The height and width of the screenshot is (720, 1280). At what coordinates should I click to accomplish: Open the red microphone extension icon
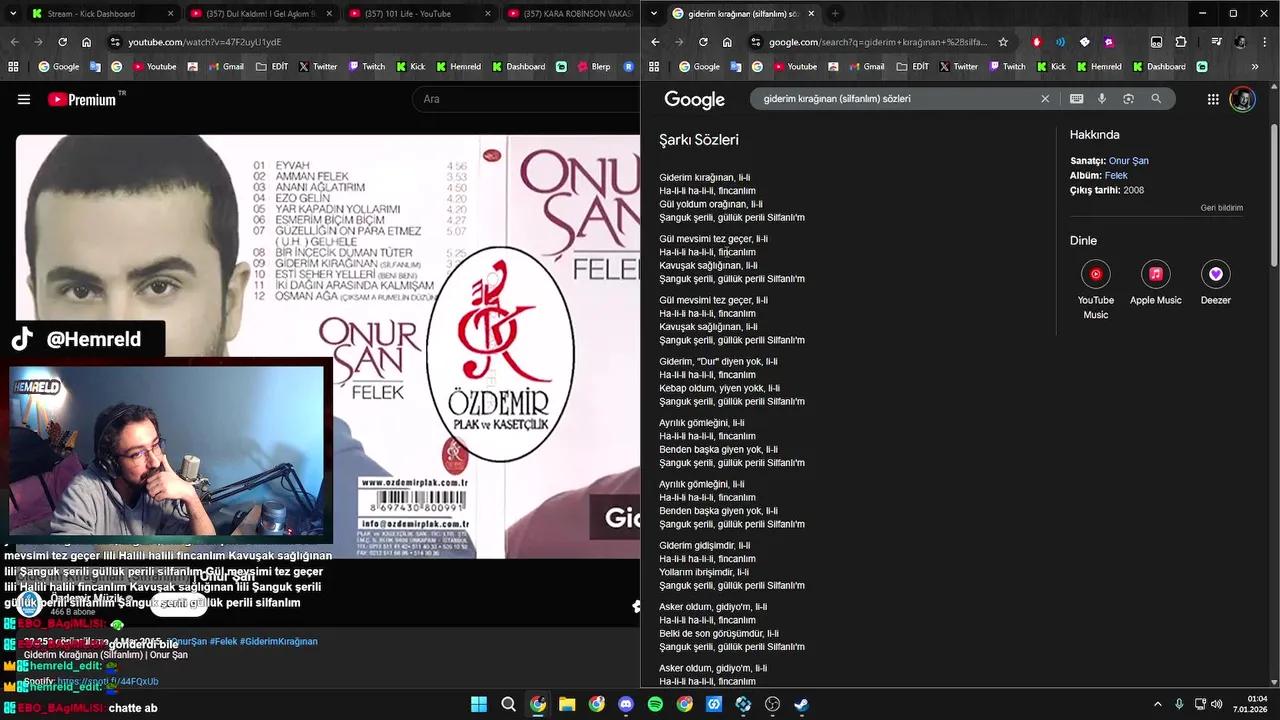coord(1036,42)
